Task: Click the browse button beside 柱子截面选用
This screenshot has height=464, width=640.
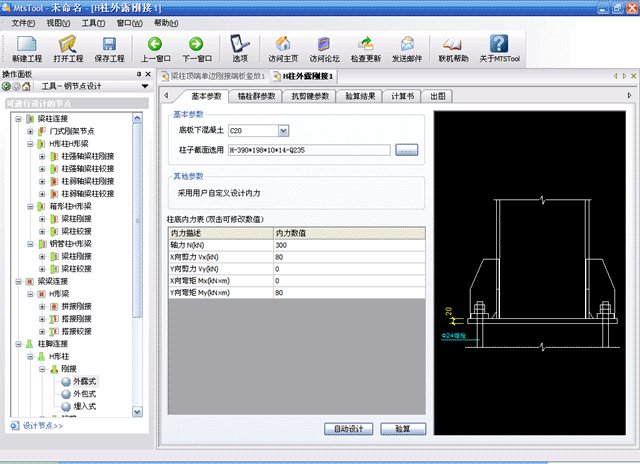Action: 407,150
